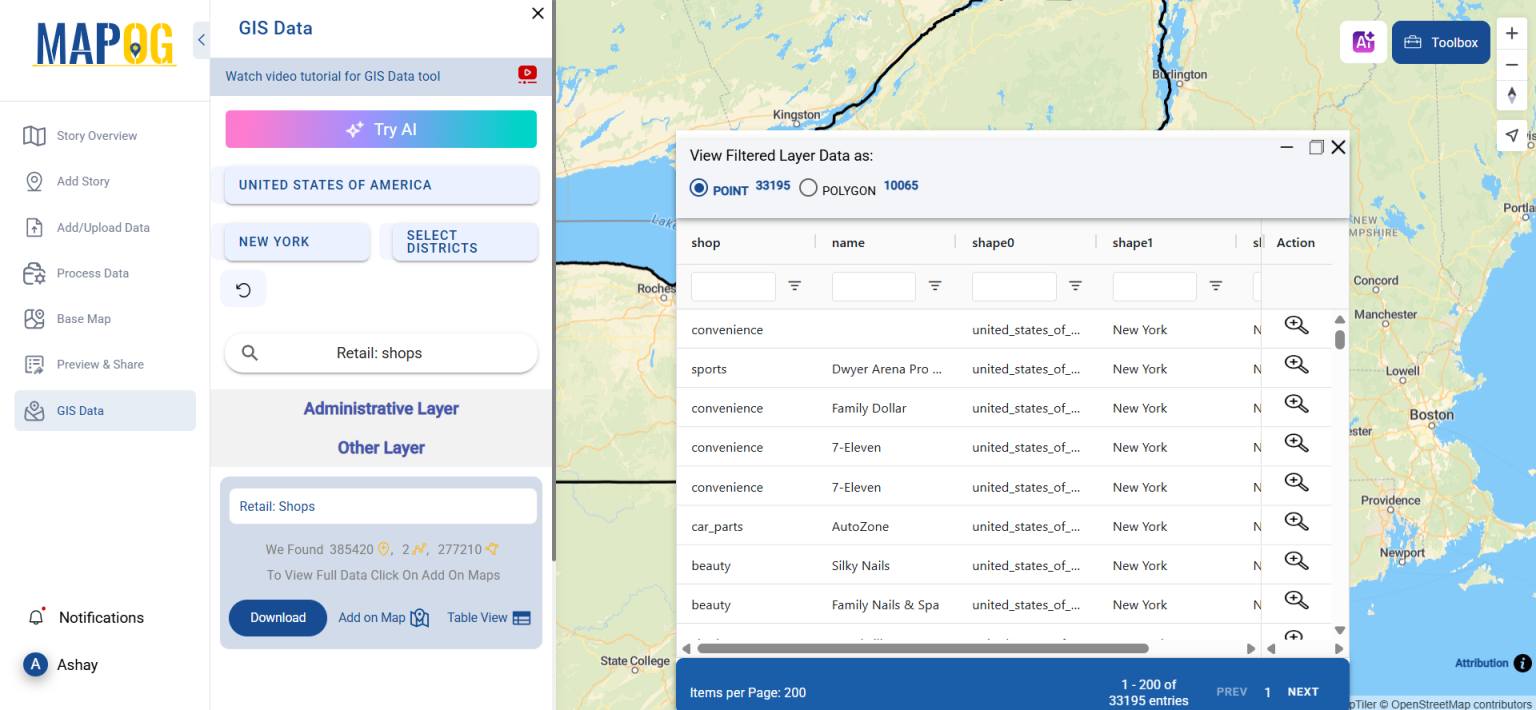Expand the Other Layer section
The image size is (1536, 710).
[381, 447]
